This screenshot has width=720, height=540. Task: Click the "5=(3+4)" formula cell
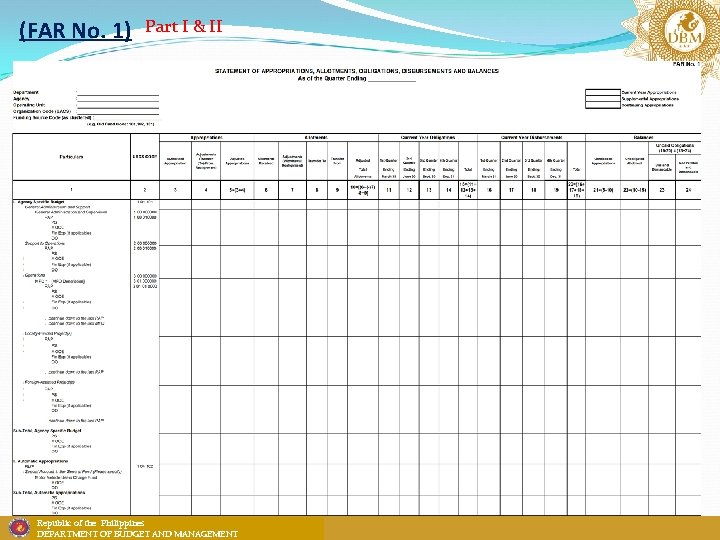point(237,190)
